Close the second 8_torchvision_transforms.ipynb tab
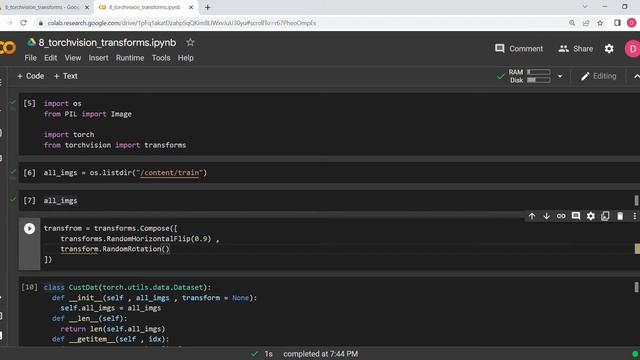This screenshot has width=640, height=360. tap(191, 7)
